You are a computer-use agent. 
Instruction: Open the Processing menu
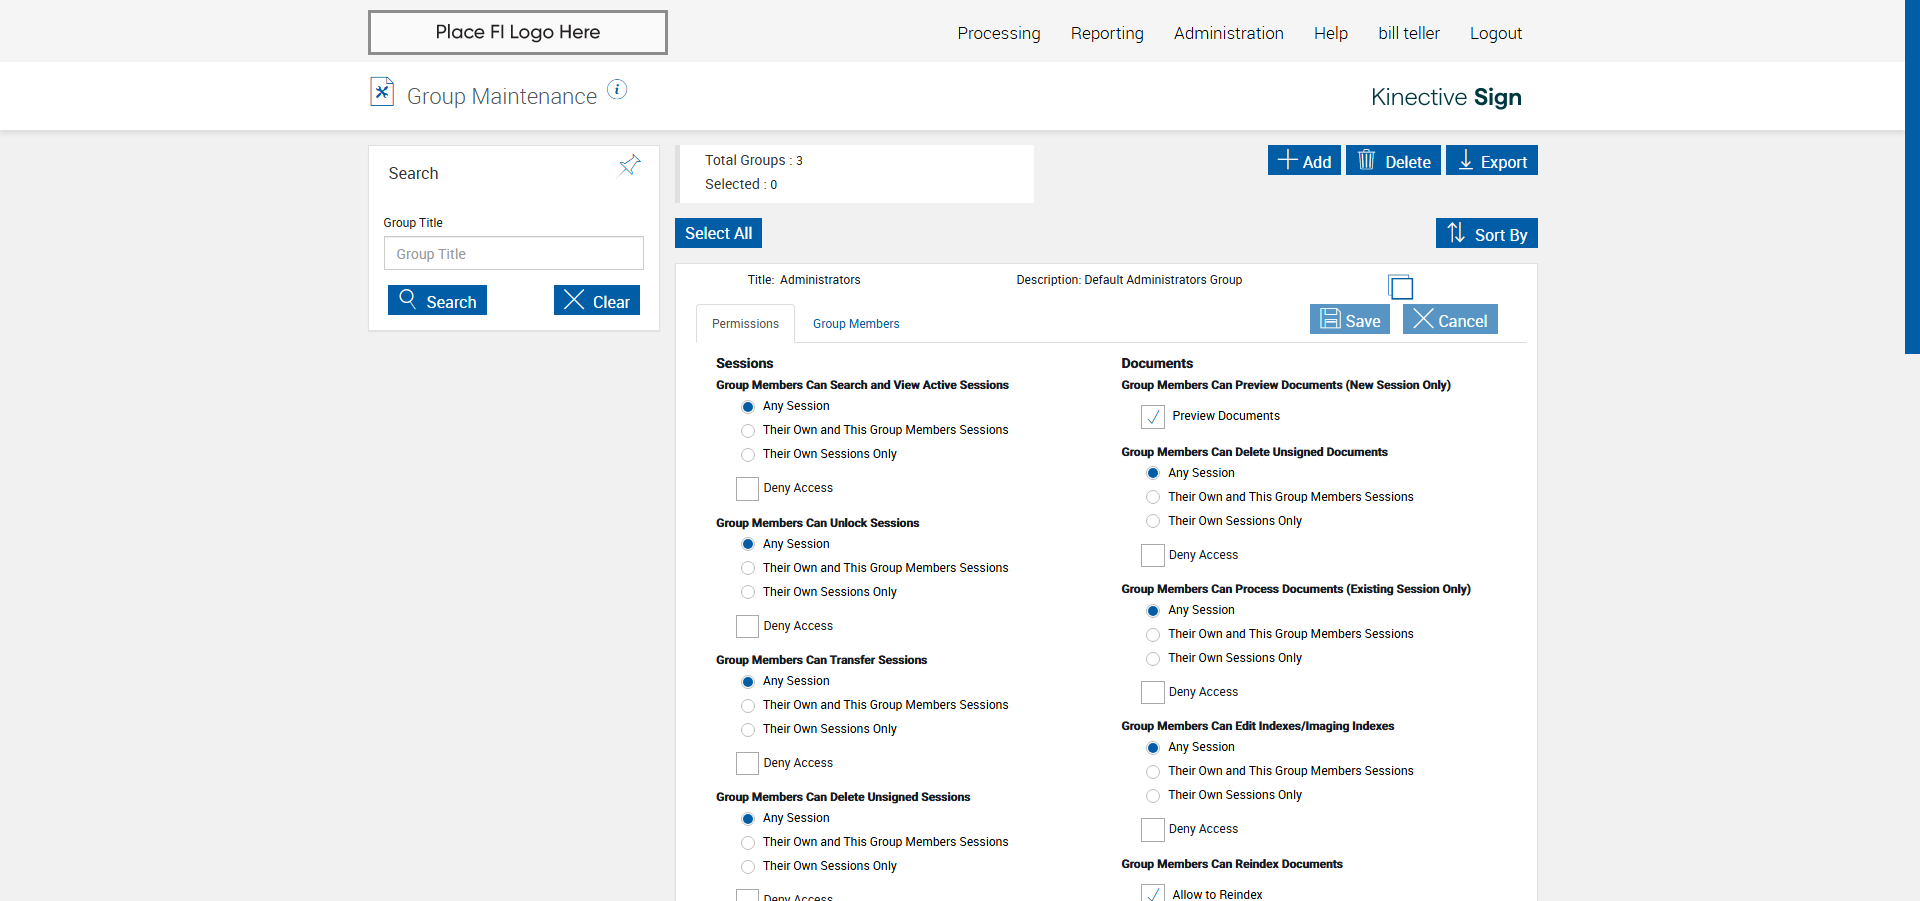998,33
